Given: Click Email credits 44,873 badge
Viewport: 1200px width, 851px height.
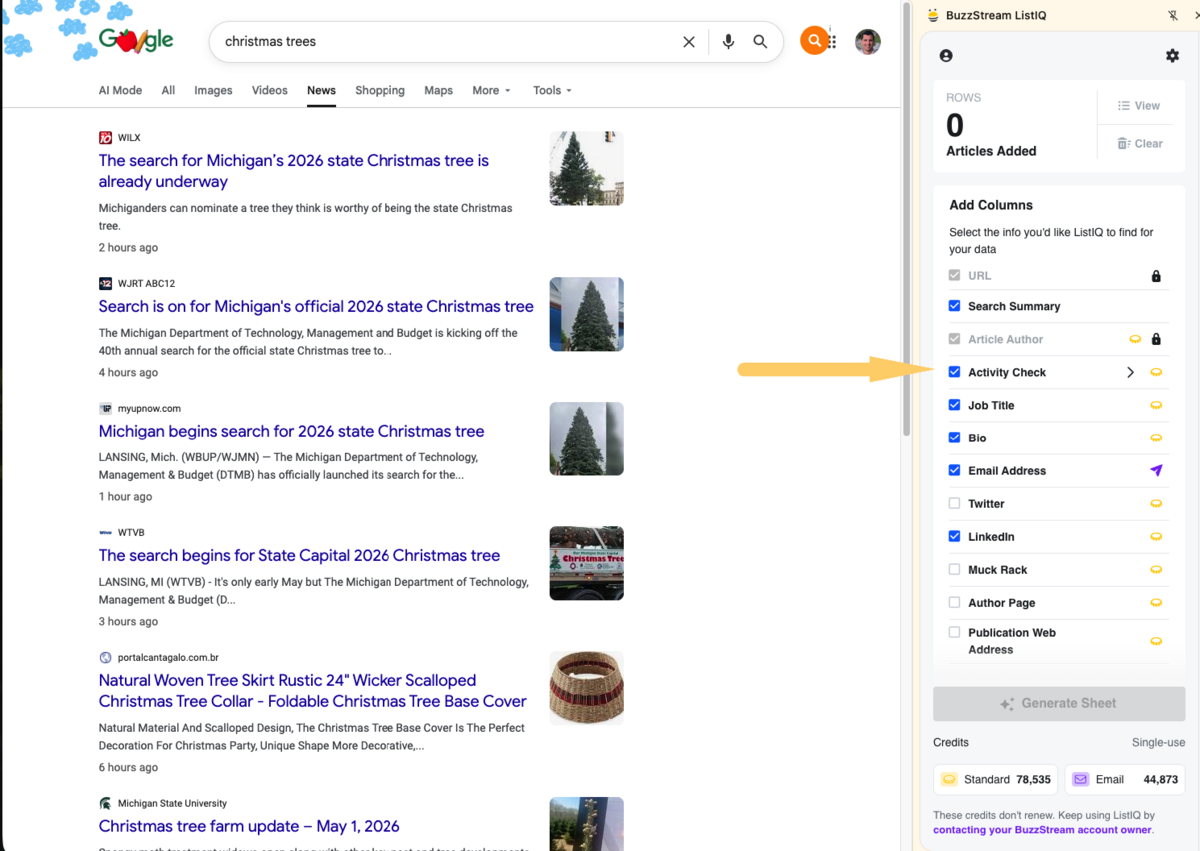Looking at the screenshot, I should point(1125,779).
